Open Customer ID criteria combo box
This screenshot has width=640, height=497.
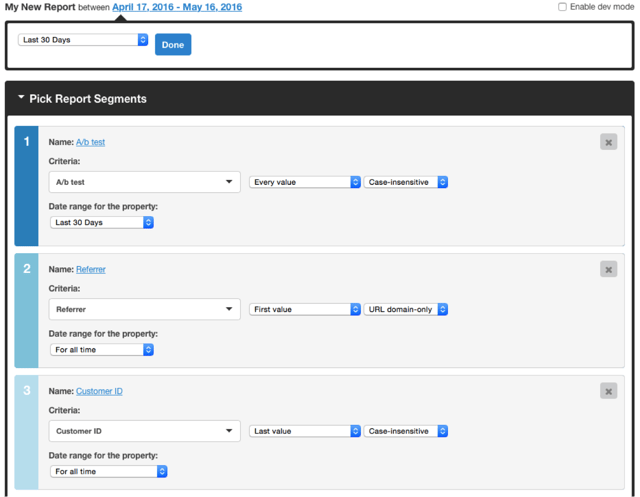pyautogui.click(x=144, y=431)
